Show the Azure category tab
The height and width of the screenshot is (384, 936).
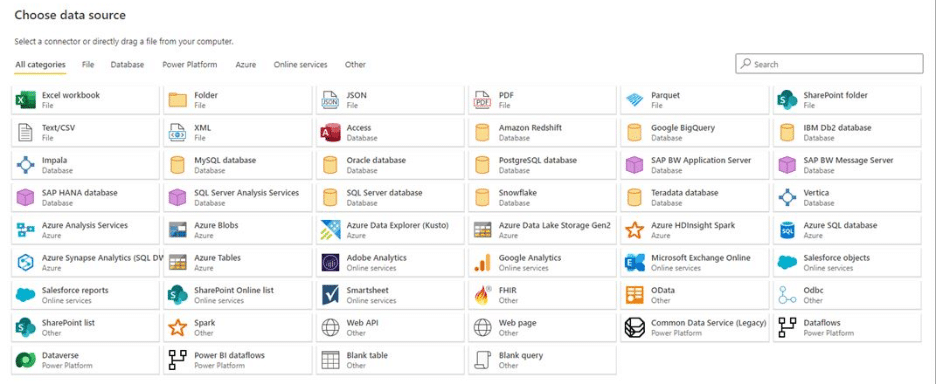coord(245,64)
